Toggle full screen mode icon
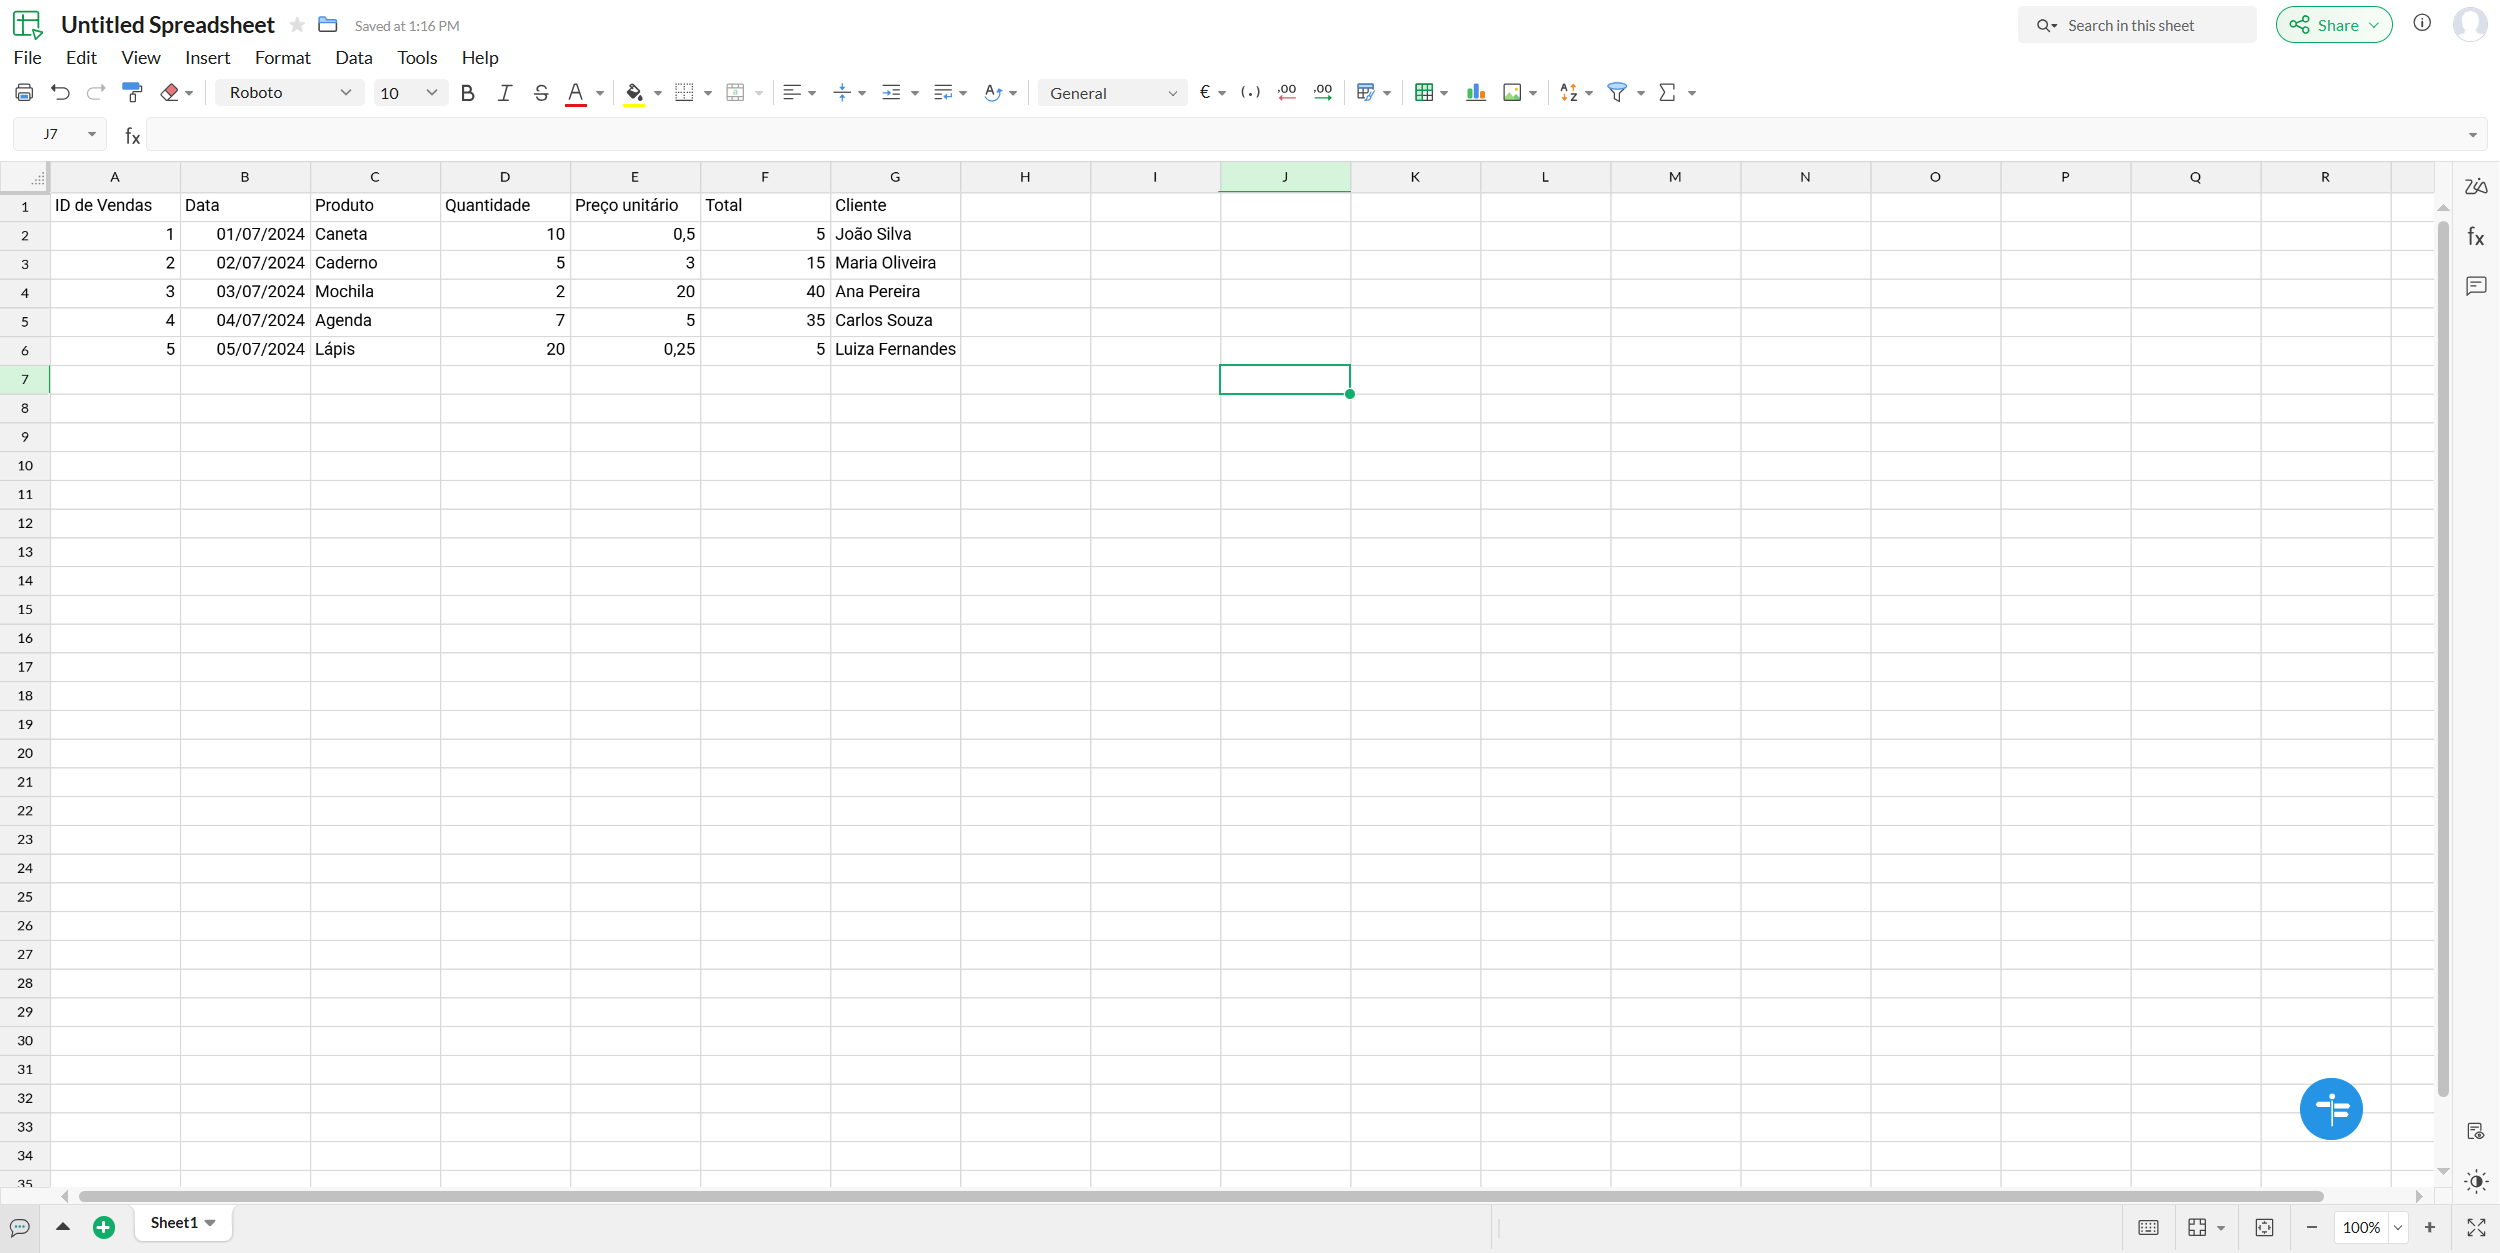This screenshot has height=1253, width=2500. (x=2476, y=1227)
